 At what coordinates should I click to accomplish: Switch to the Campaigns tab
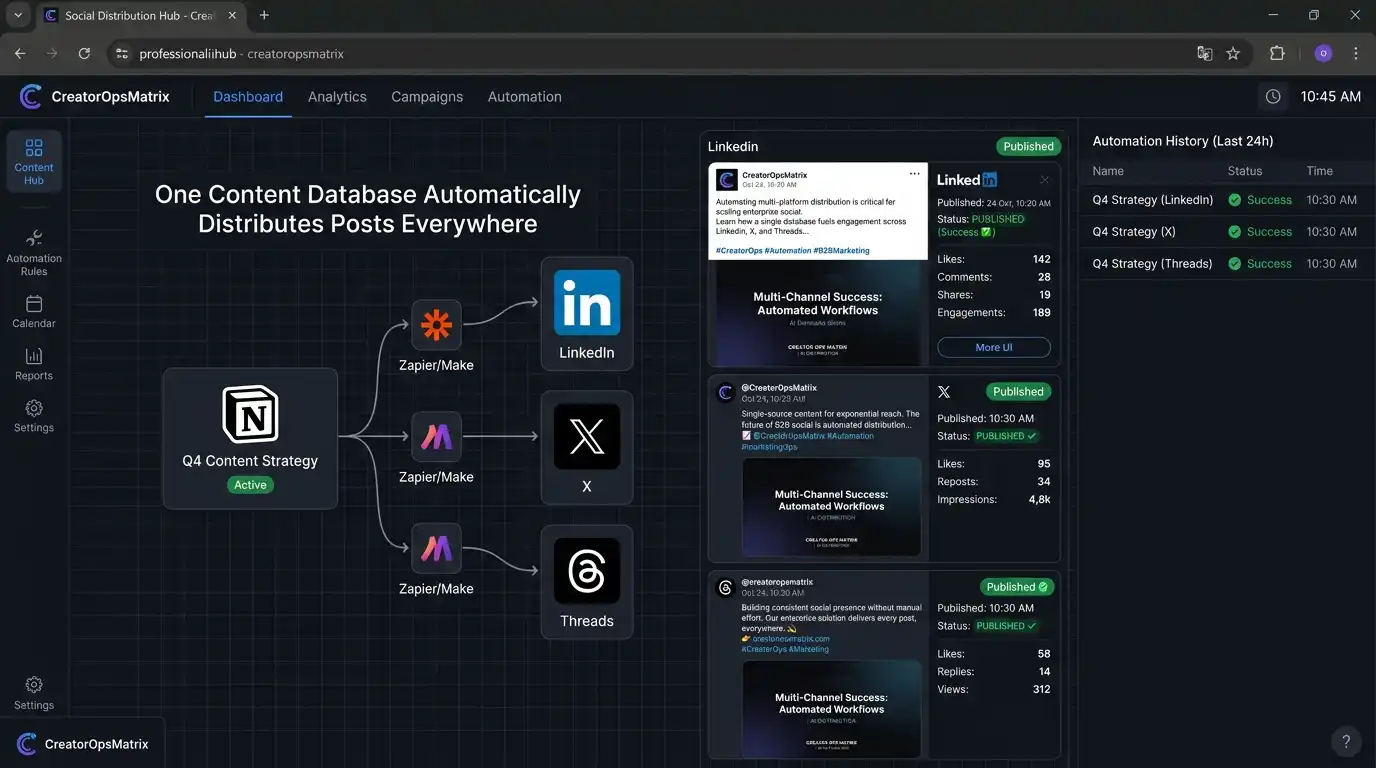[x=427, y=97]
